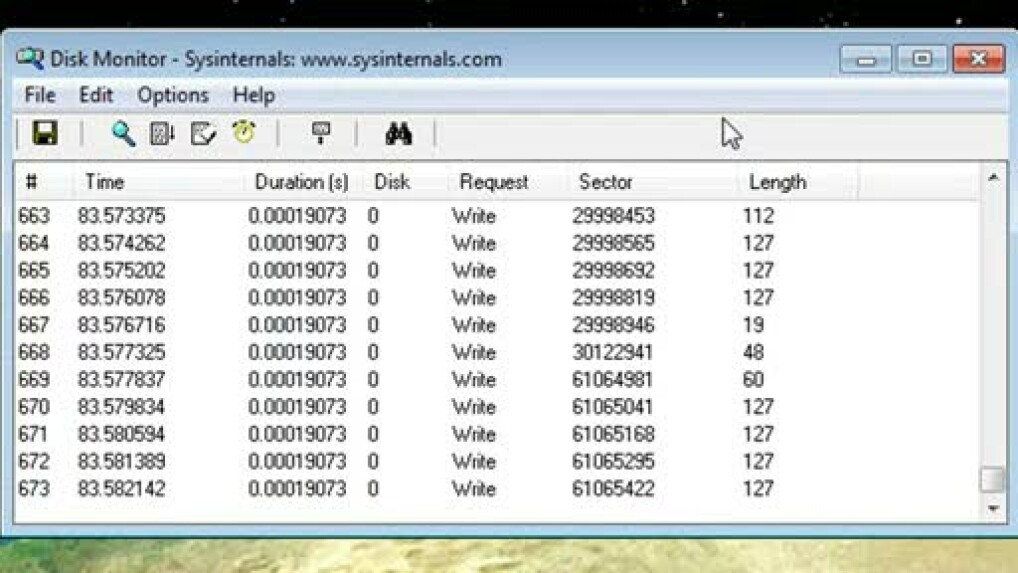Screen dimensions: 1018x573
Task: Toggle capture with the magnifying glass icon
Action: tap(123, 133)
